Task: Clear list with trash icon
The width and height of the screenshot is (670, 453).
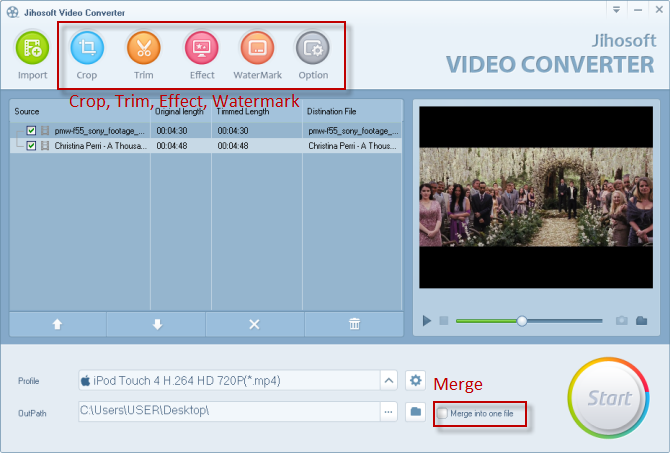Action: (x=353, y=324)
